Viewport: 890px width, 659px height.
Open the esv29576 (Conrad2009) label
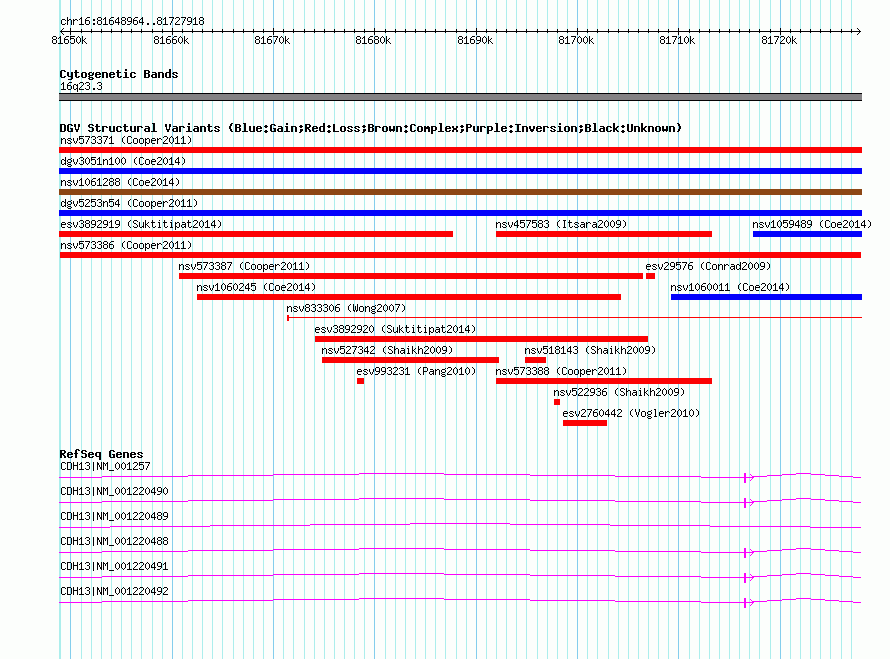click(x=708, y=266)
